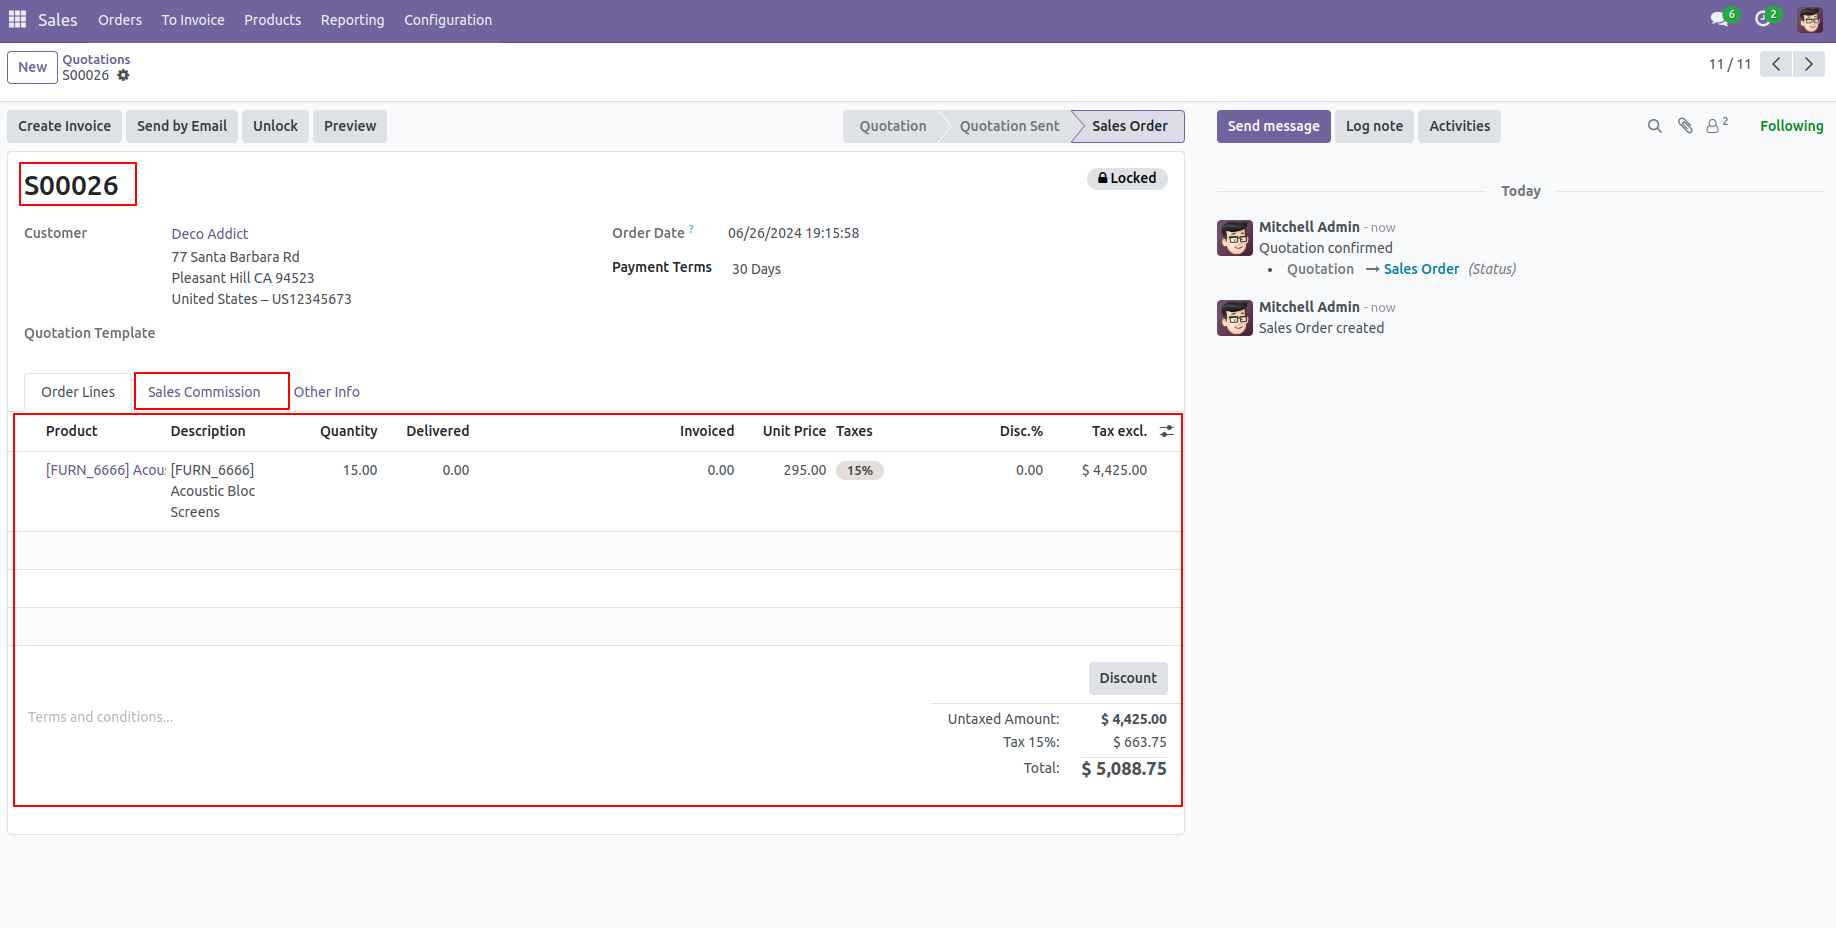Open the apps grid menu

16,18
